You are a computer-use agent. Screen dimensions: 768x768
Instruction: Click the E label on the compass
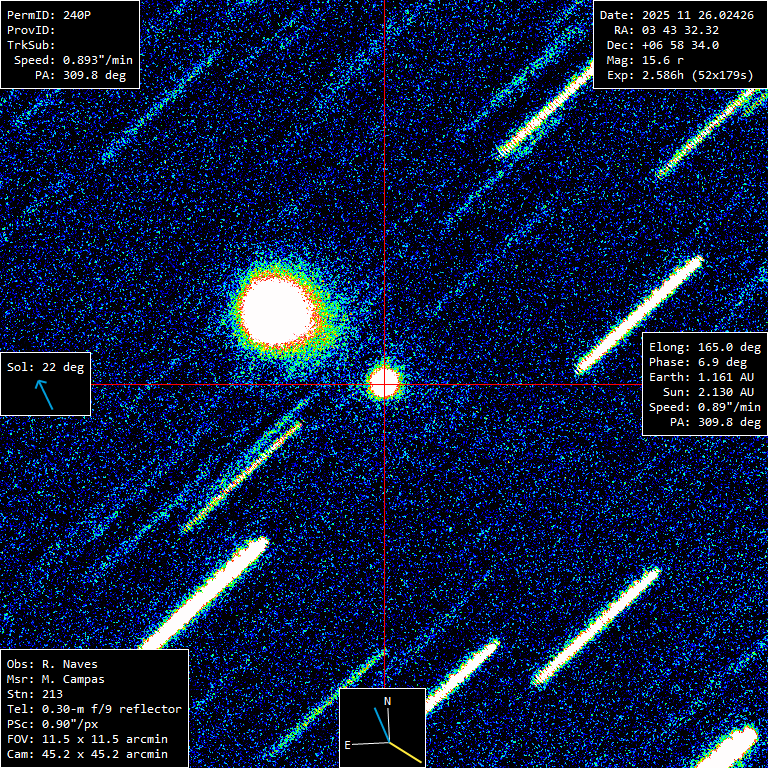pyautogui.click(x=348, y=745)
